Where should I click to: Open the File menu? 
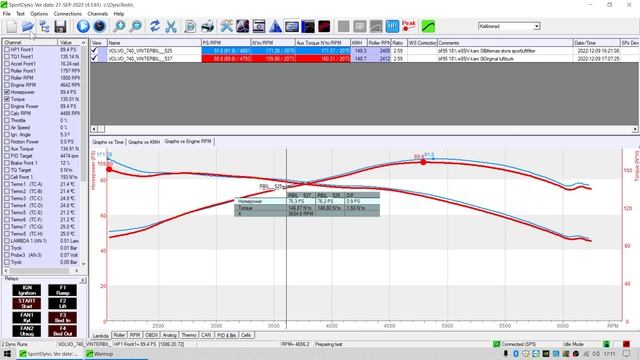click(x=7, y=13)
